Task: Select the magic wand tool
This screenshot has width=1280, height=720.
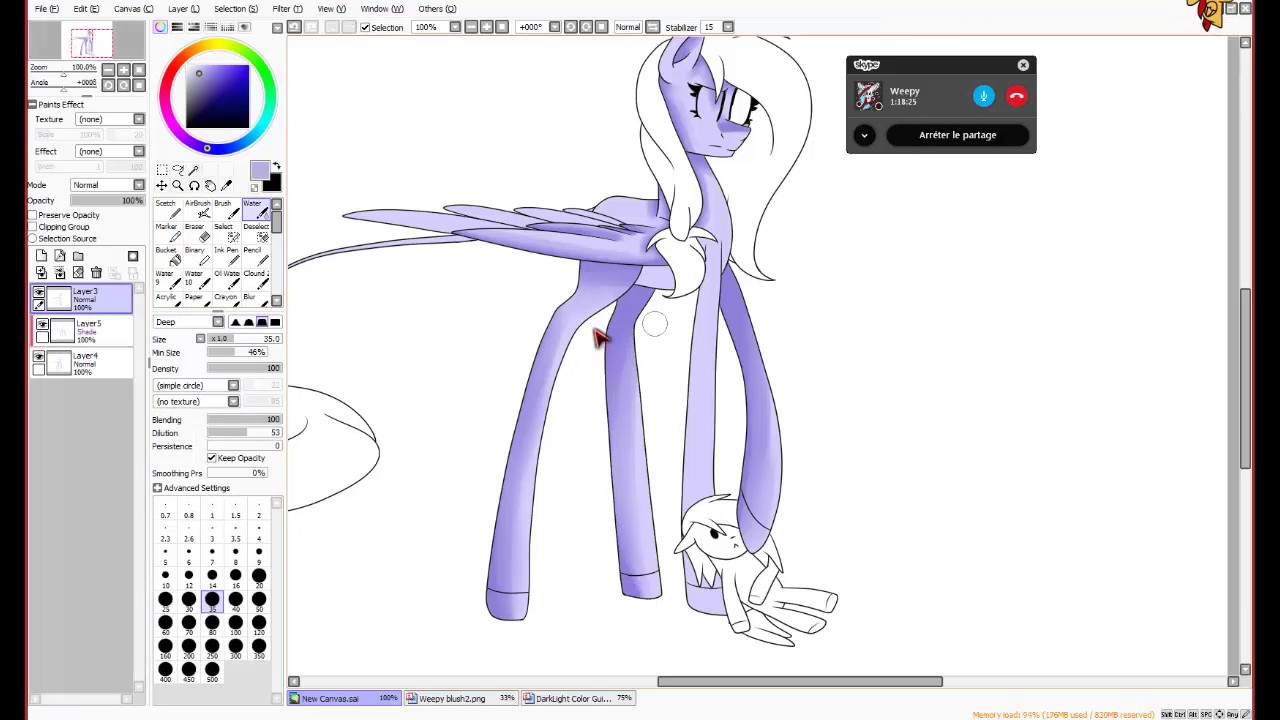Action: [x=194, y=170]
